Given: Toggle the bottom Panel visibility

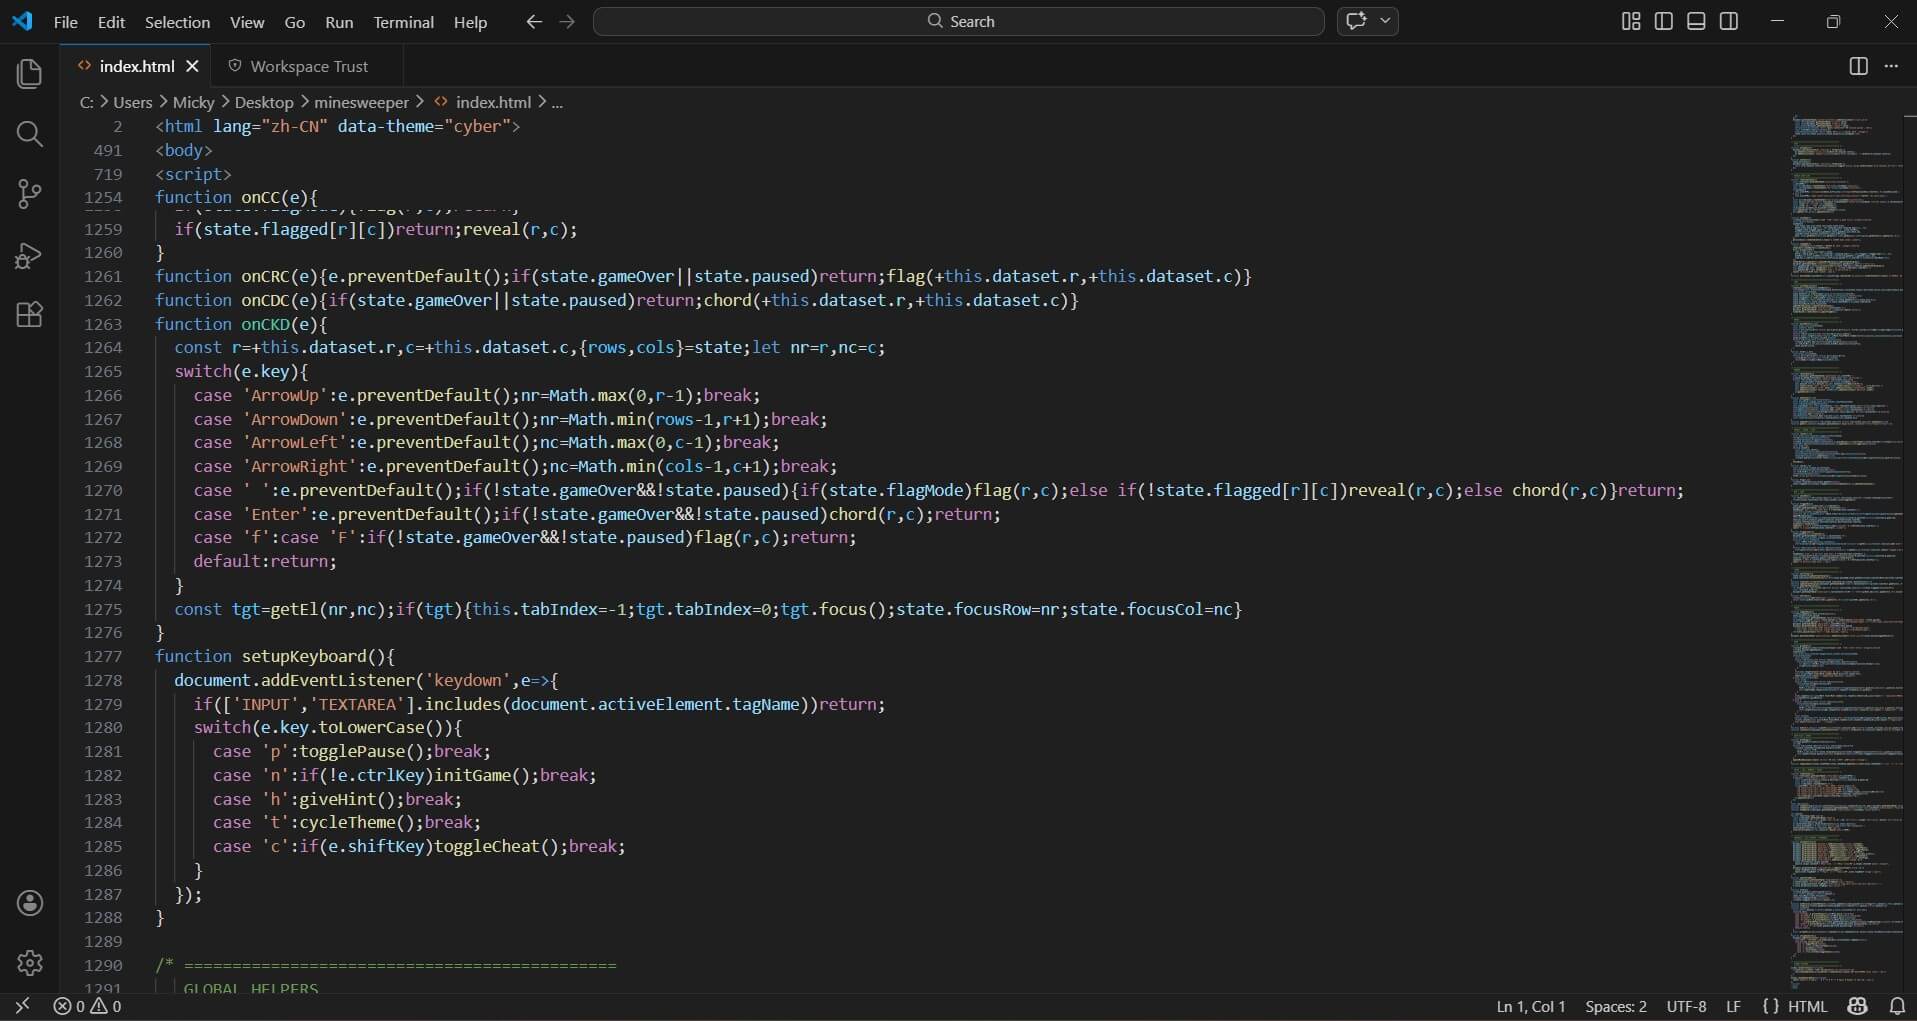Looking at the screenshot, I should pyautogui.click(x=1696, y=21).
